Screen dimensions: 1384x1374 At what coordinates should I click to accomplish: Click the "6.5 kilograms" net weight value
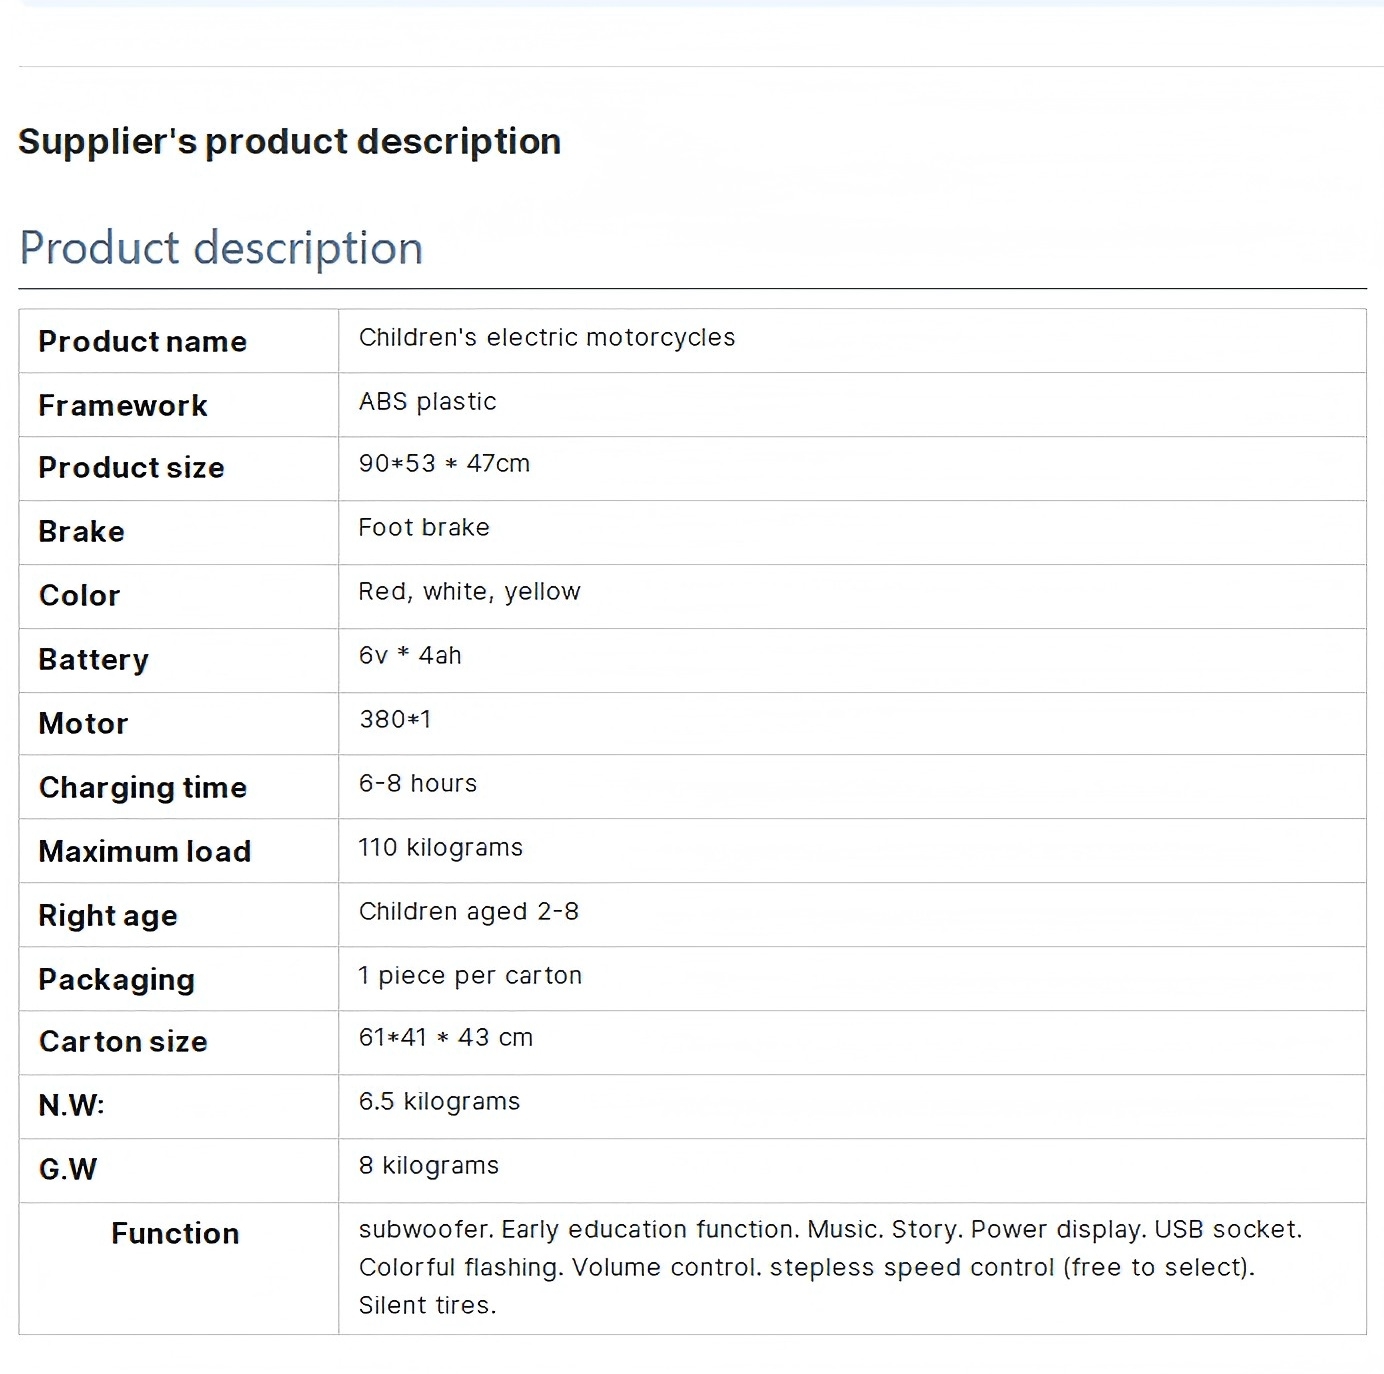439,1102
